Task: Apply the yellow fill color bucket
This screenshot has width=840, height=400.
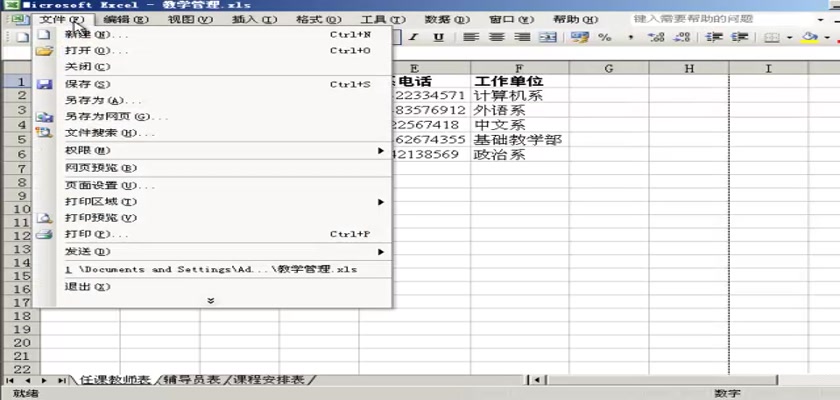Action: tap(809, 37)
